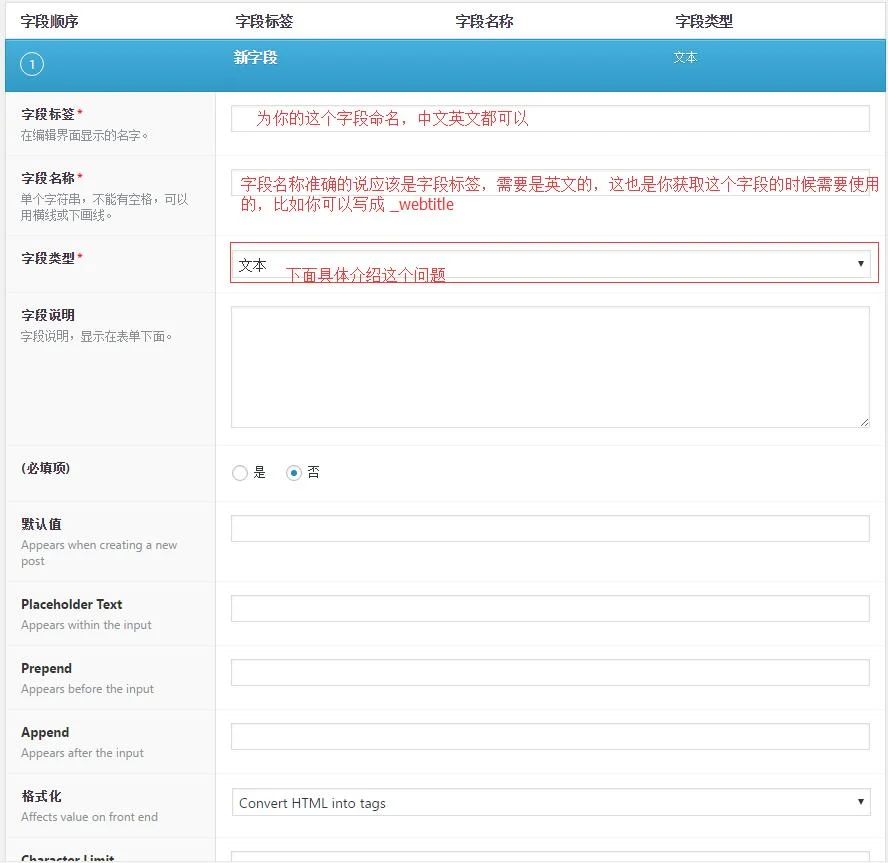Click the circled field order number ①
The height and width of the screenshot is (863, 888).
[31, 64]
